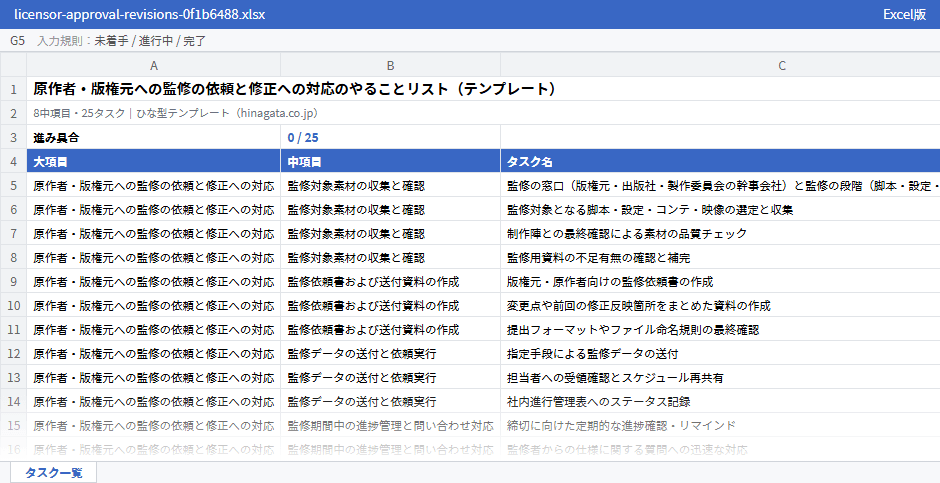Image resolution: width=940 pixels, height=483 pixels.
Task: Click cell 変更点や前回の修正反映箇所をまとめた資料の作成
Action: [721, 306]
